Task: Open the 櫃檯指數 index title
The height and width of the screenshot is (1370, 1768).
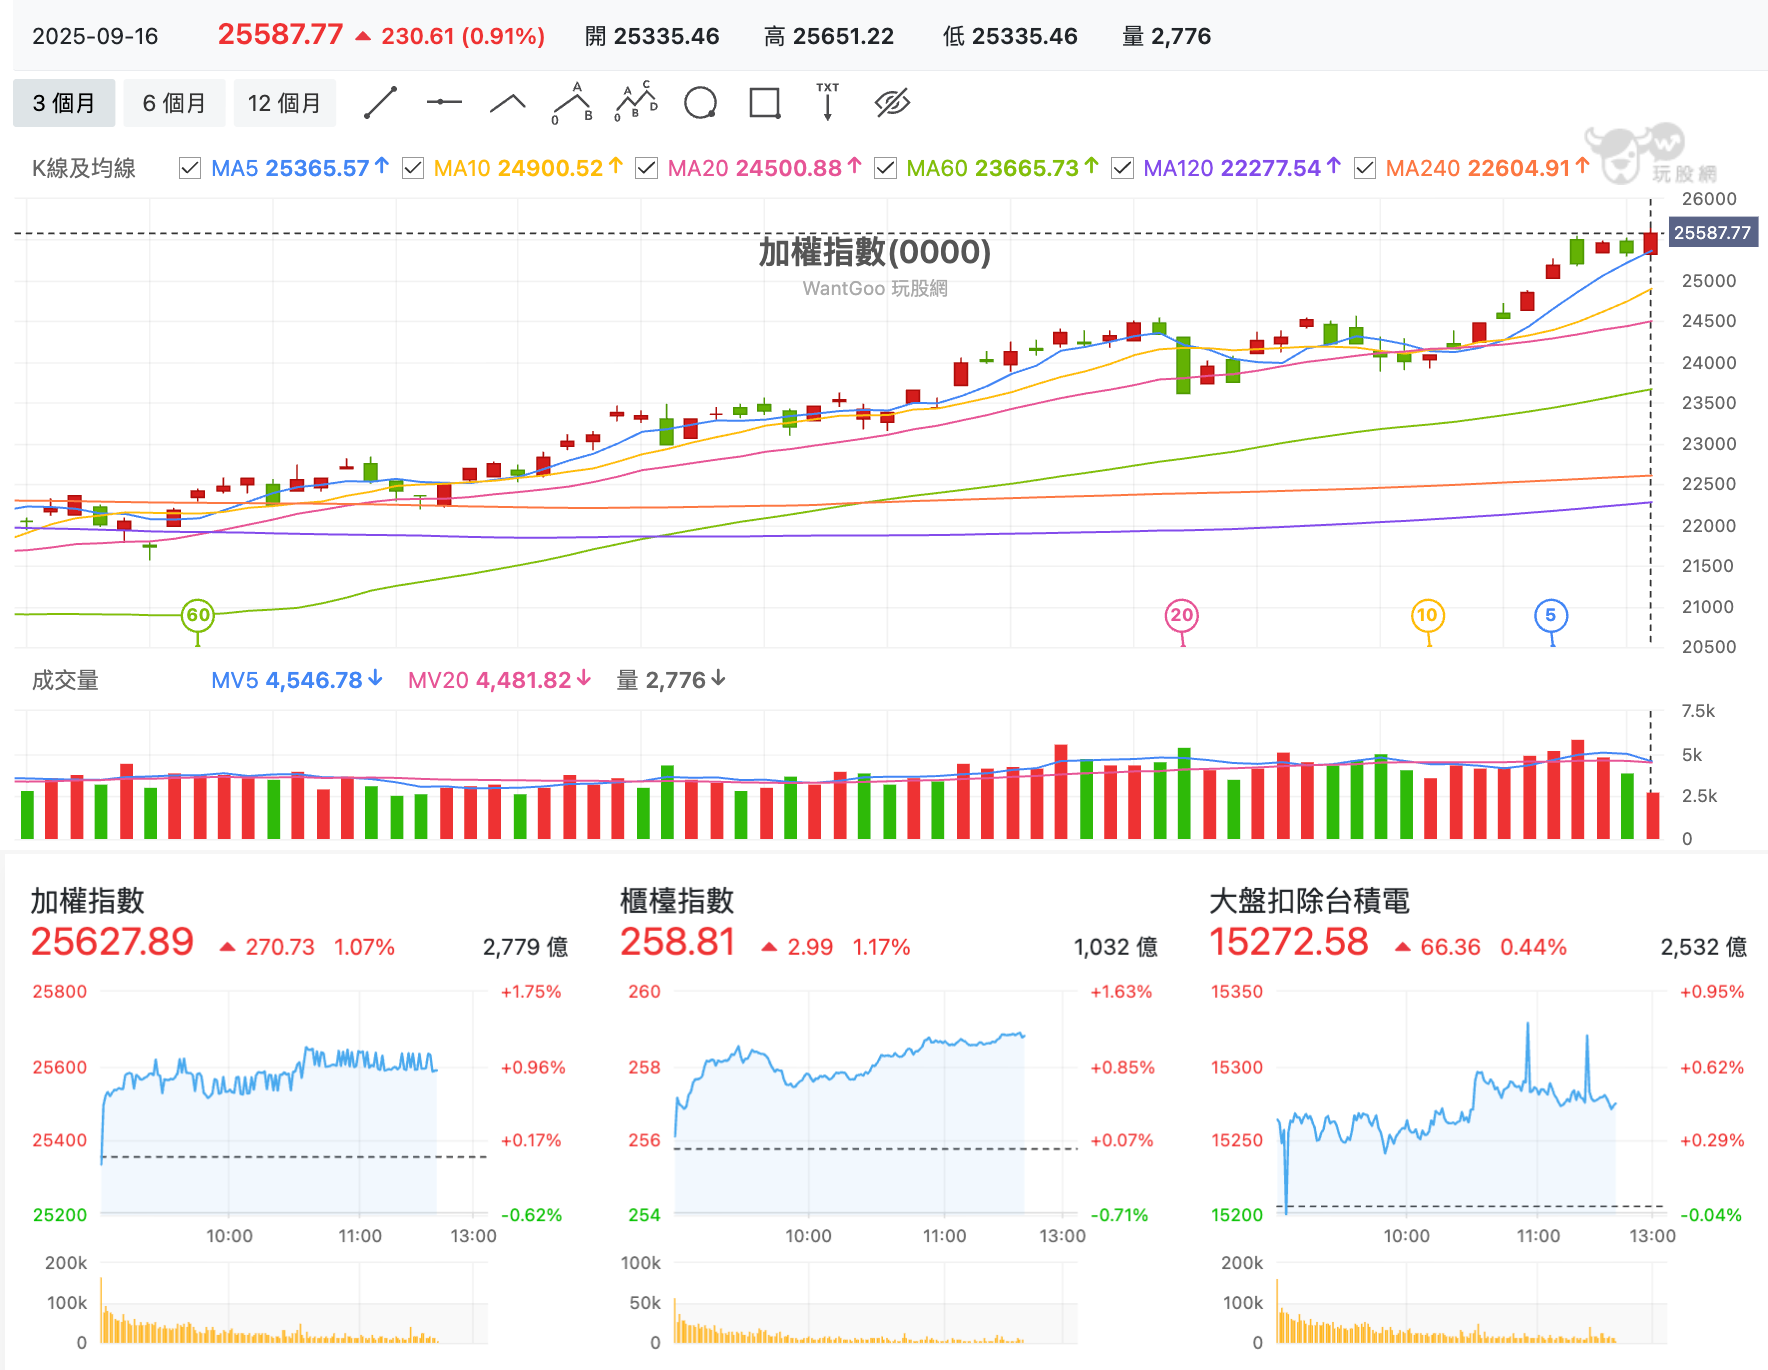Action: [x=677, y=901]
